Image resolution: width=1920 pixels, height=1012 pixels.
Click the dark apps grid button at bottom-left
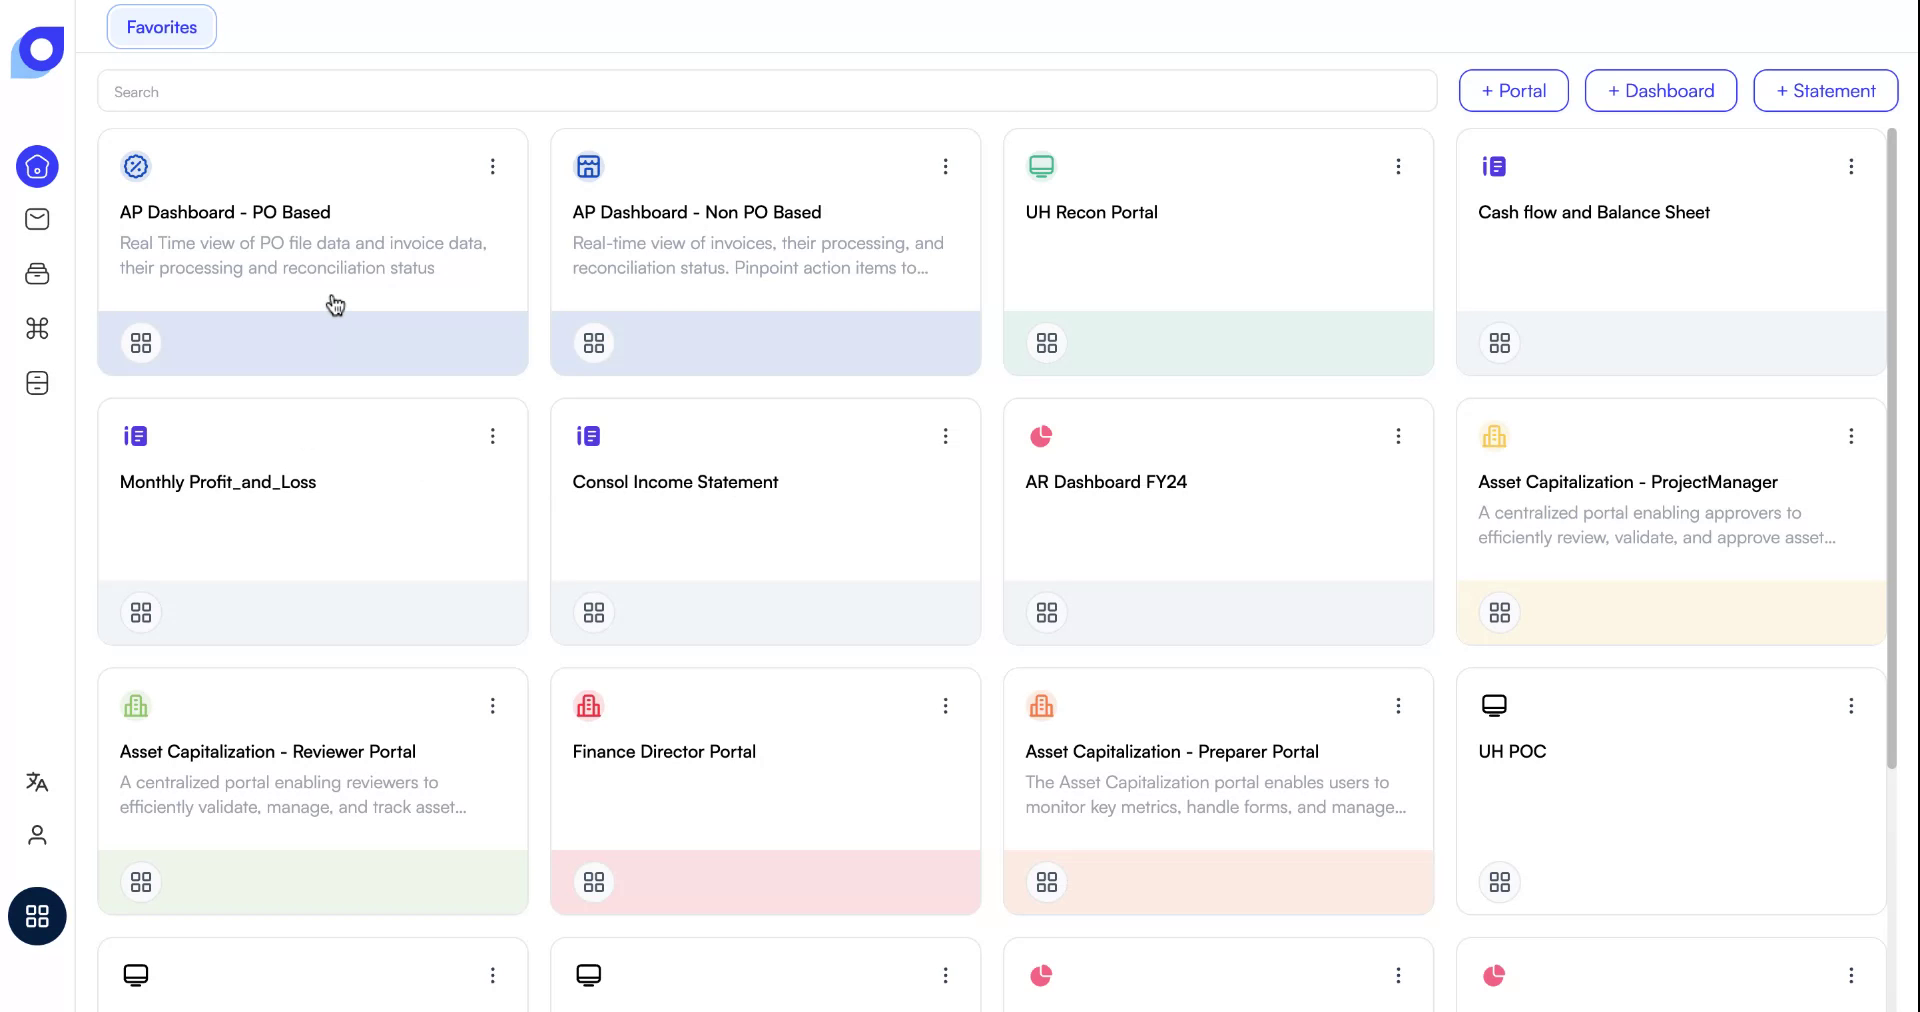pyautogui.click(x=37, y=916)
